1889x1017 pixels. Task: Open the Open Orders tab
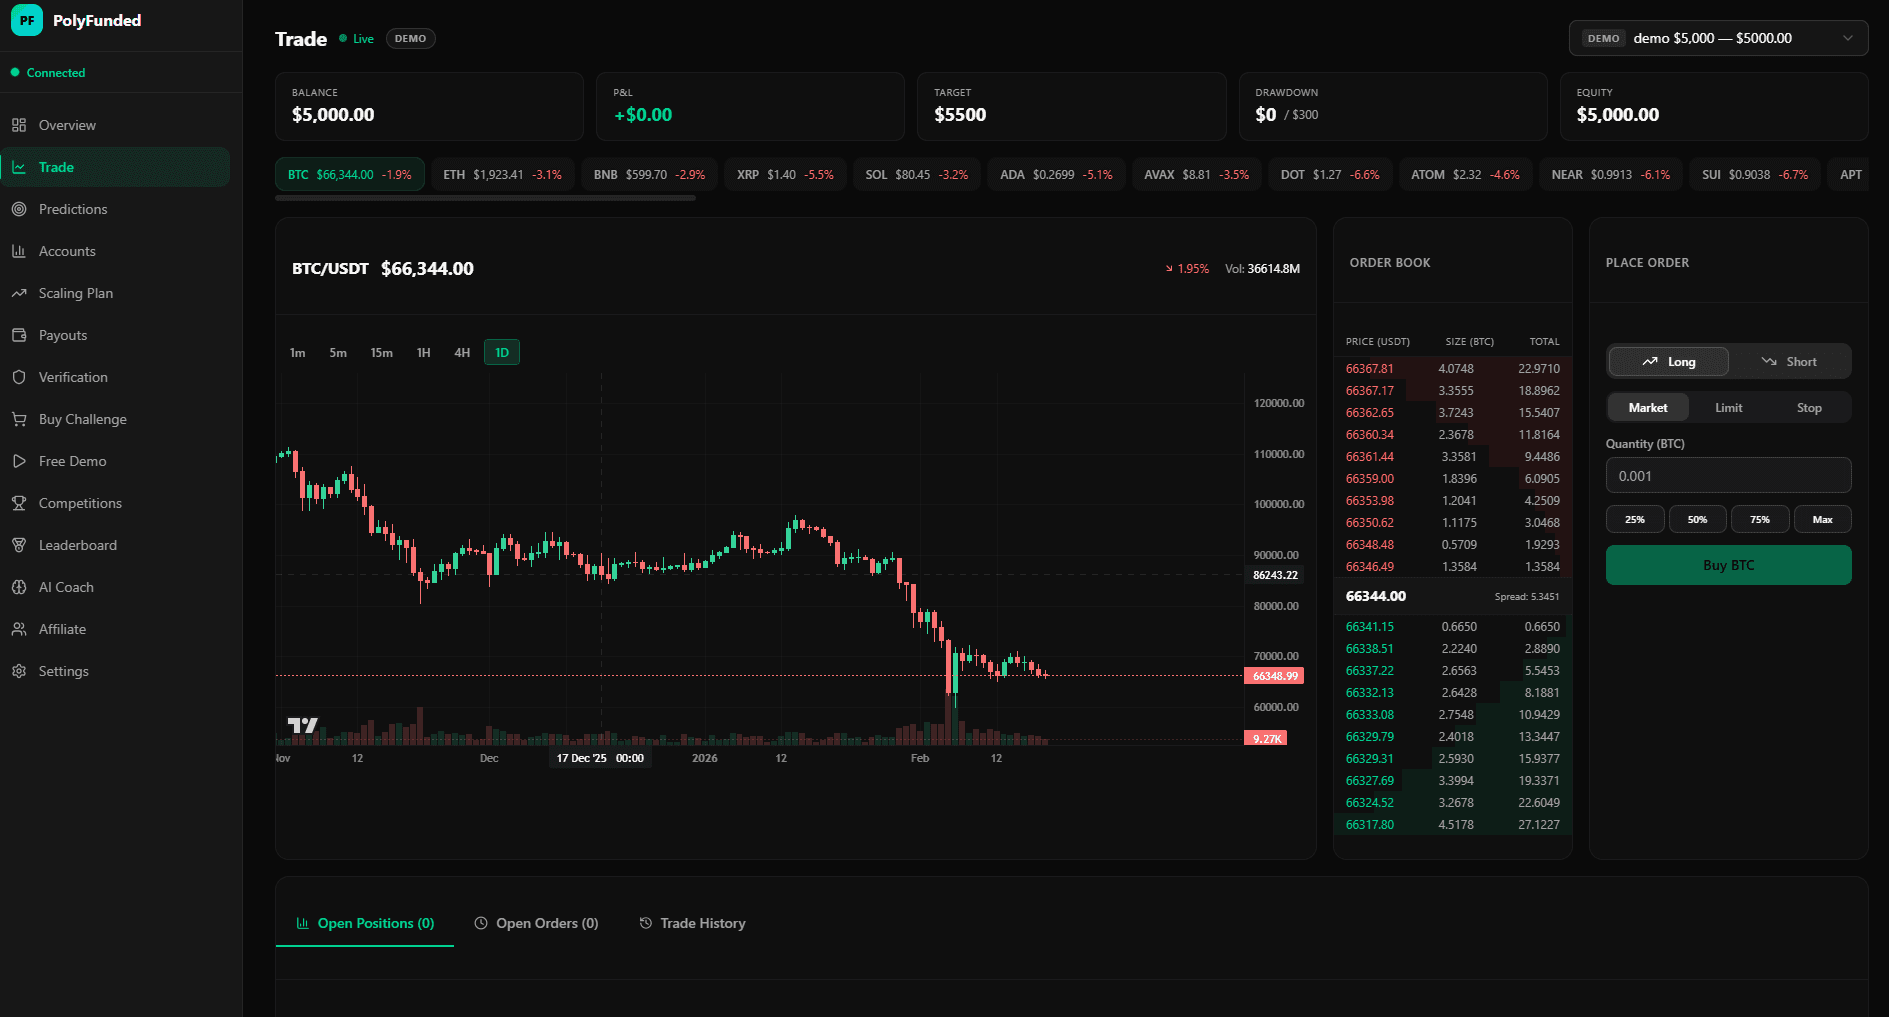(536, 923)
